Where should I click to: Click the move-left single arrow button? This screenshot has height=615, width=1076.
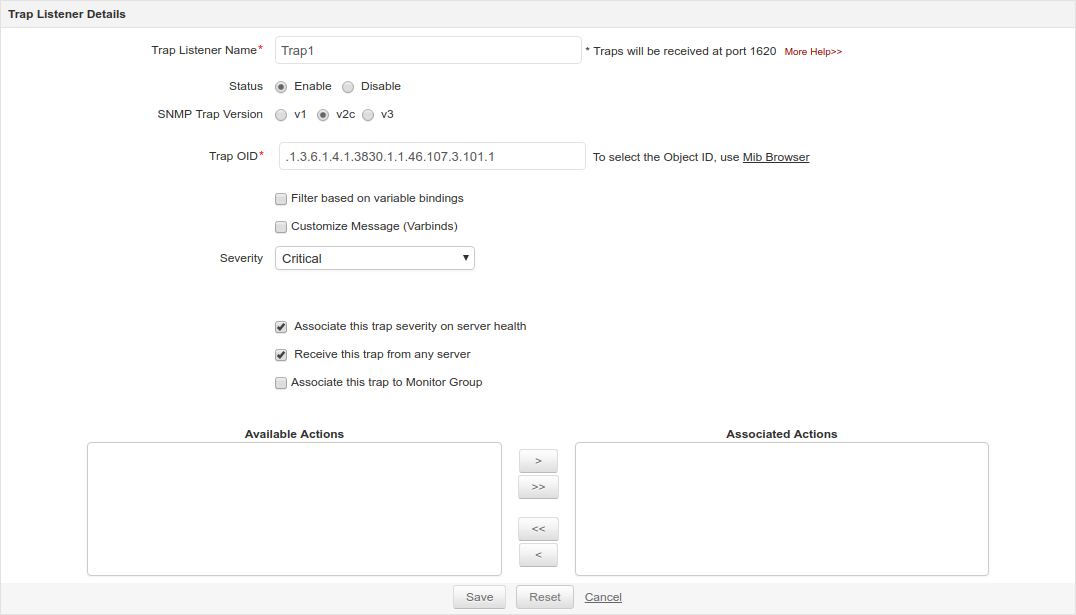click(x=538, y=555)
